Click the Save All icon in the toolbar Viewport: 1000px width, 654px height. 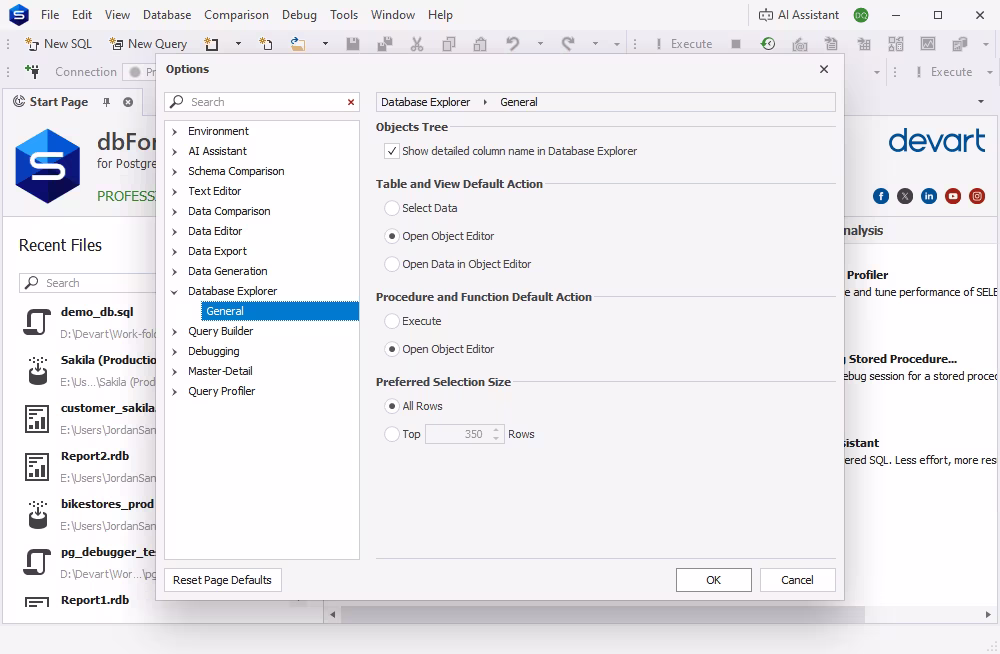[x=385, y=43]
